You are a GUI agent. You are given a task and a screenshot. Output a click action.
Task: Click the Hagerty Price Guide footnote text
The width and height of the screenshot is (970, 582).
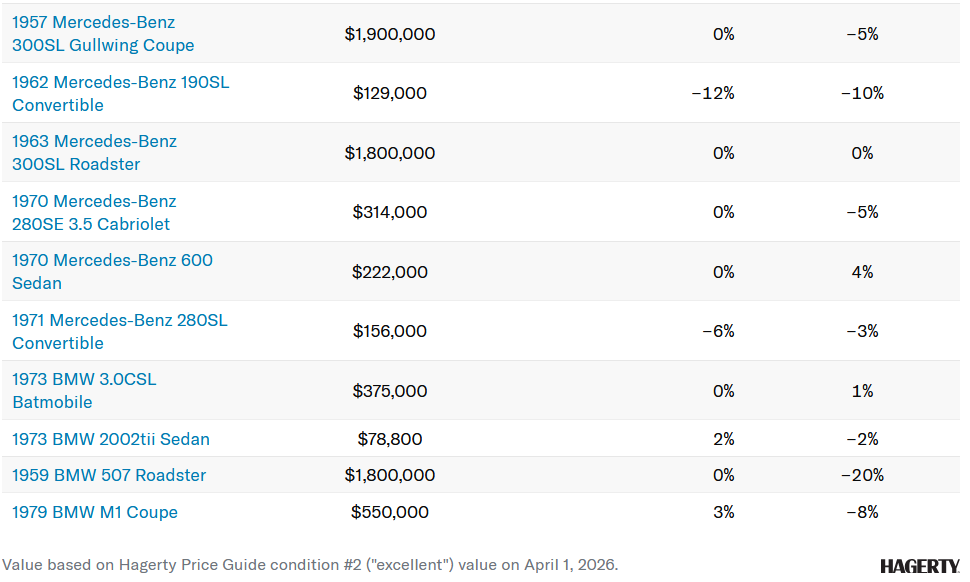310,564
